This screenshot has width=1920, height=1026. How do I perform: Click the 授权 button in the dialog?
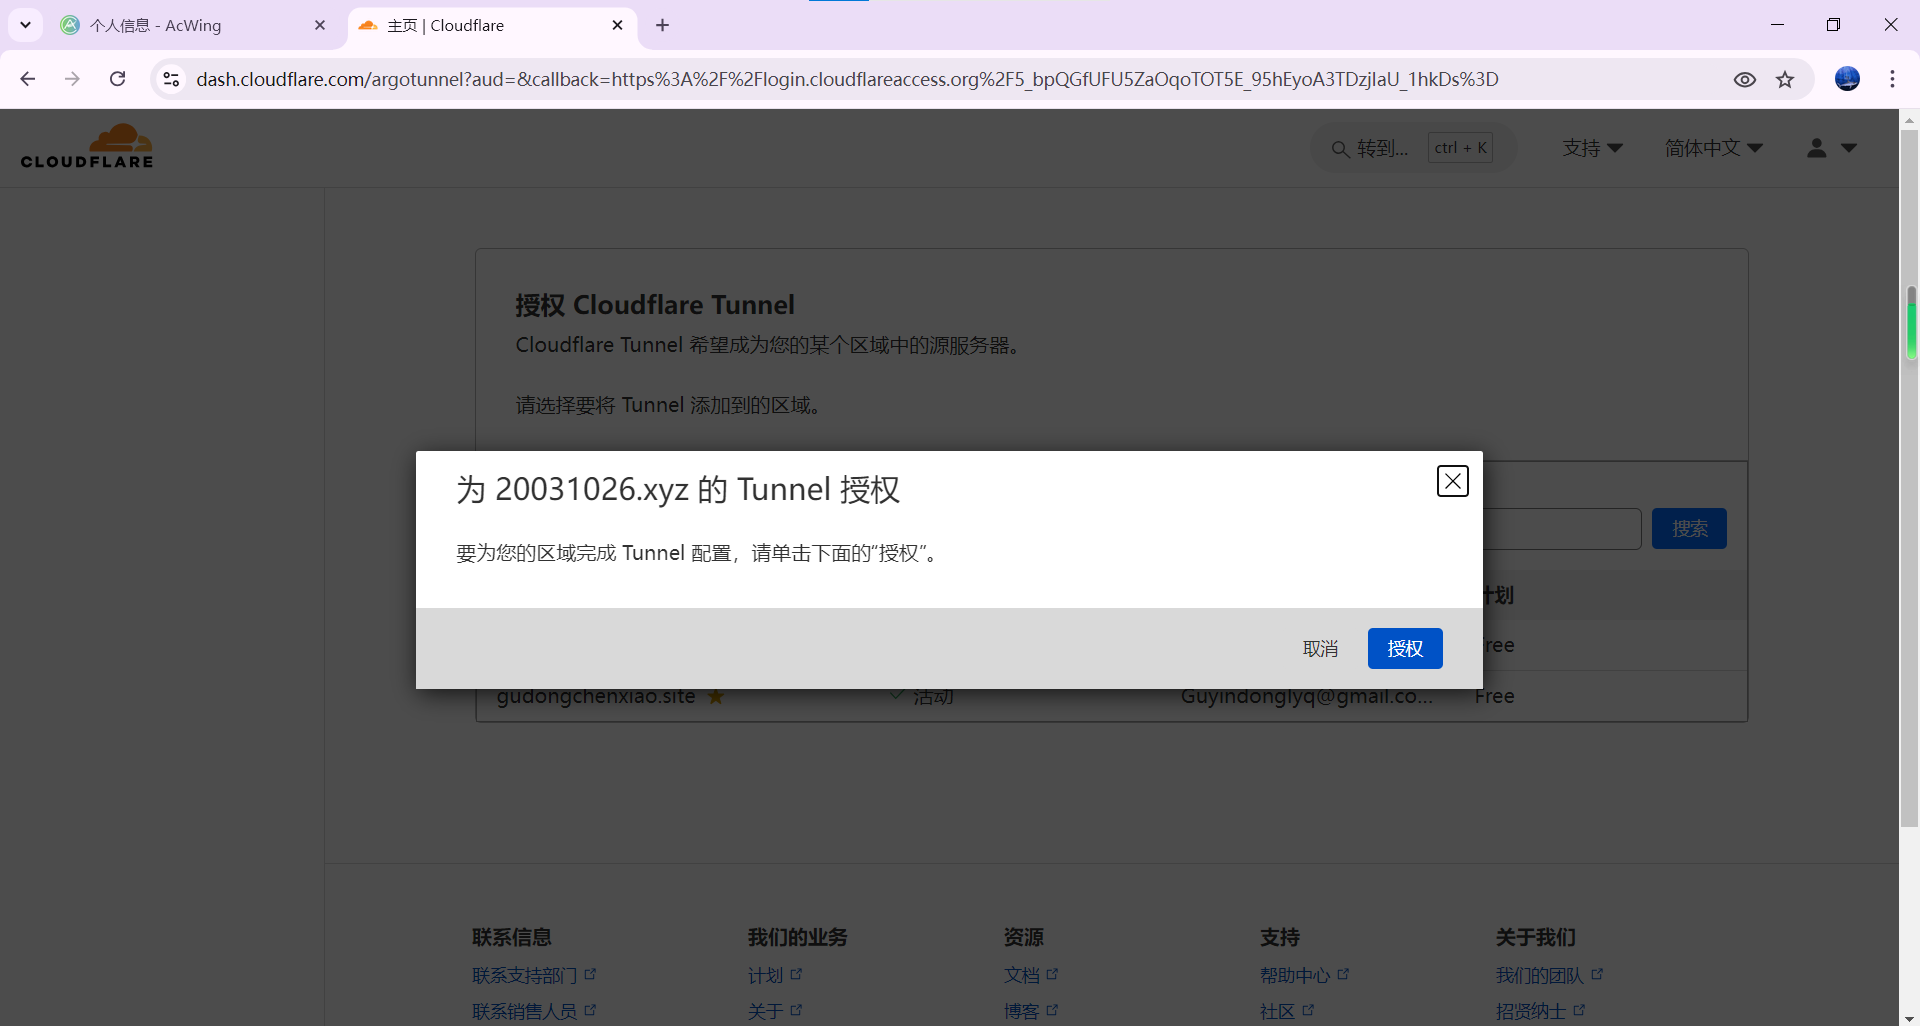pos(1405,648)
